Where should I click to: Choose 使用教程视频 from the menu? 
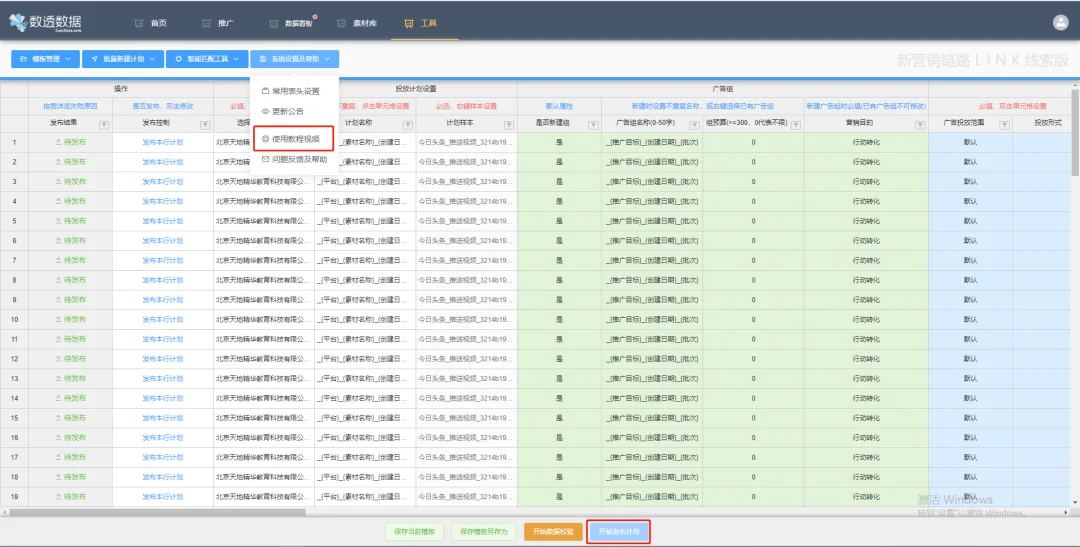click(294, 138)
